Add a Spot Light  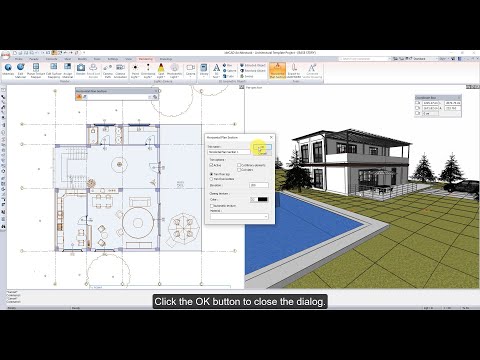coord(161,70)
